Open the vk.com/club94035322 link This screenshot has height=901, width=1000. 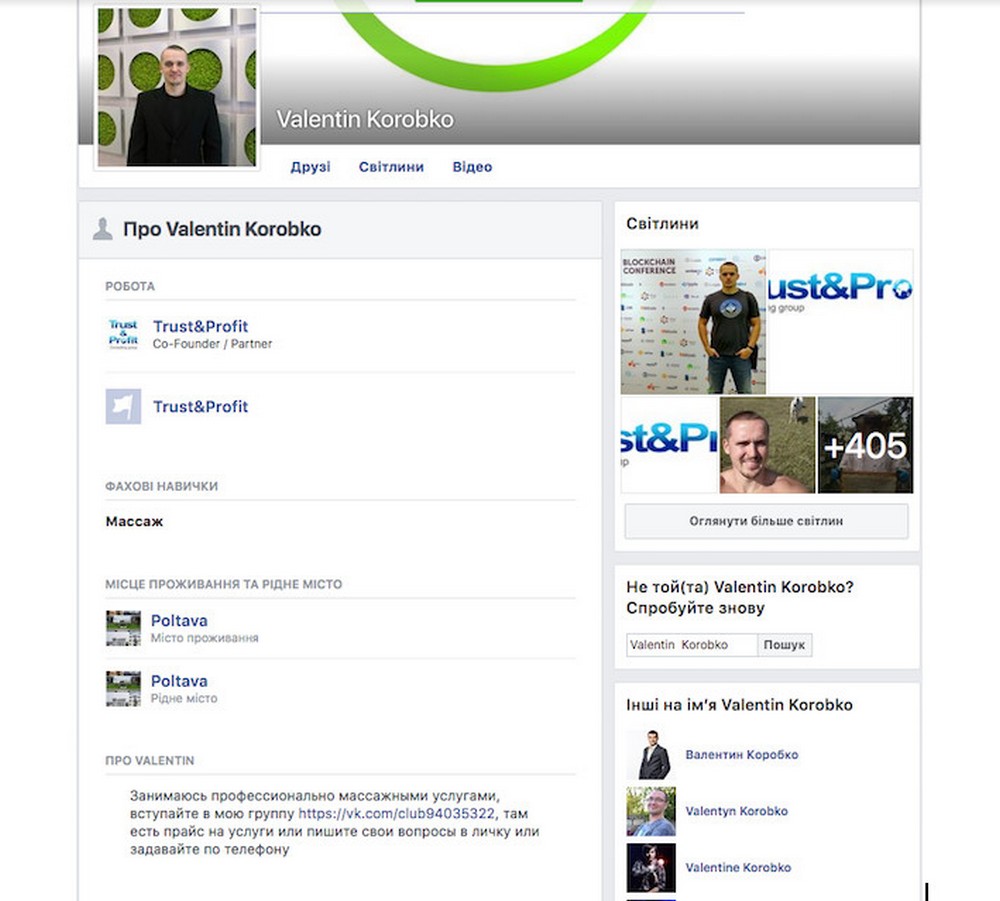[x=396, y=814]
